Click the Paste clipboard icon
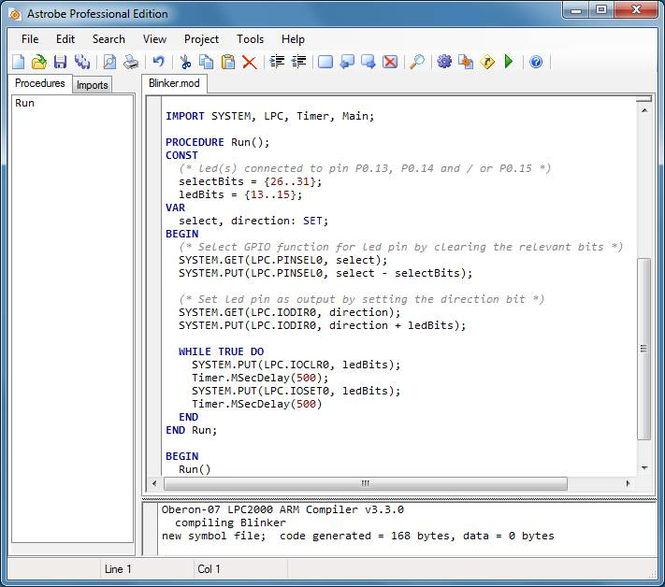Screen dimensions: 665x587 (x=228, y=62)
